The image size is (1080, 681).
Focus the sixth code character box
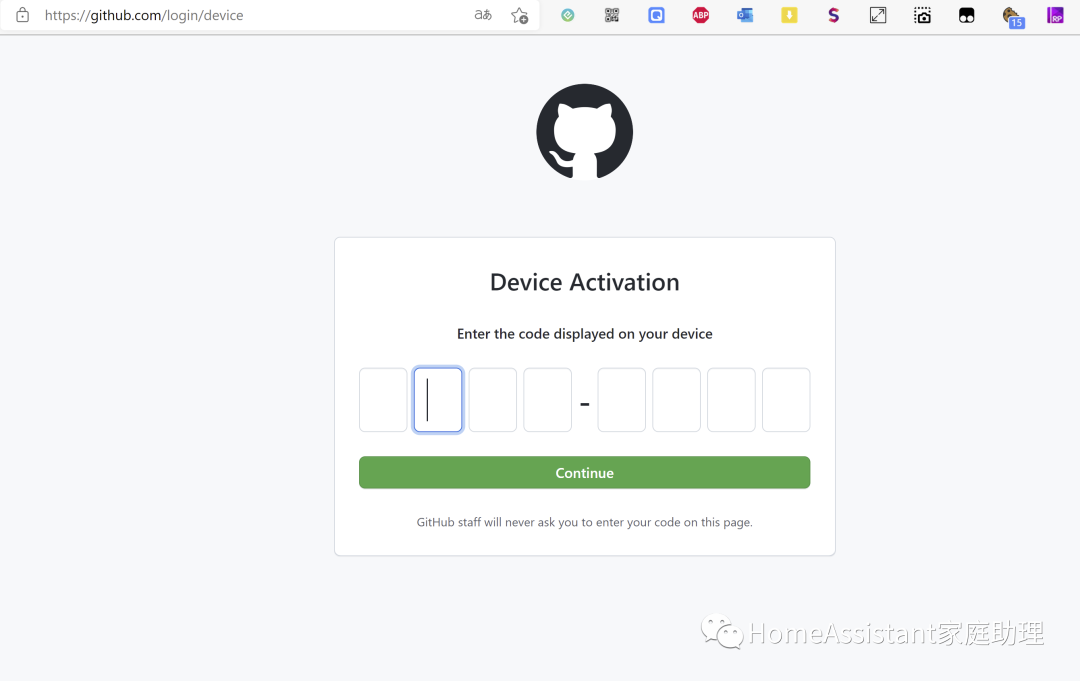pyautogui.click(x=676, y=400)
